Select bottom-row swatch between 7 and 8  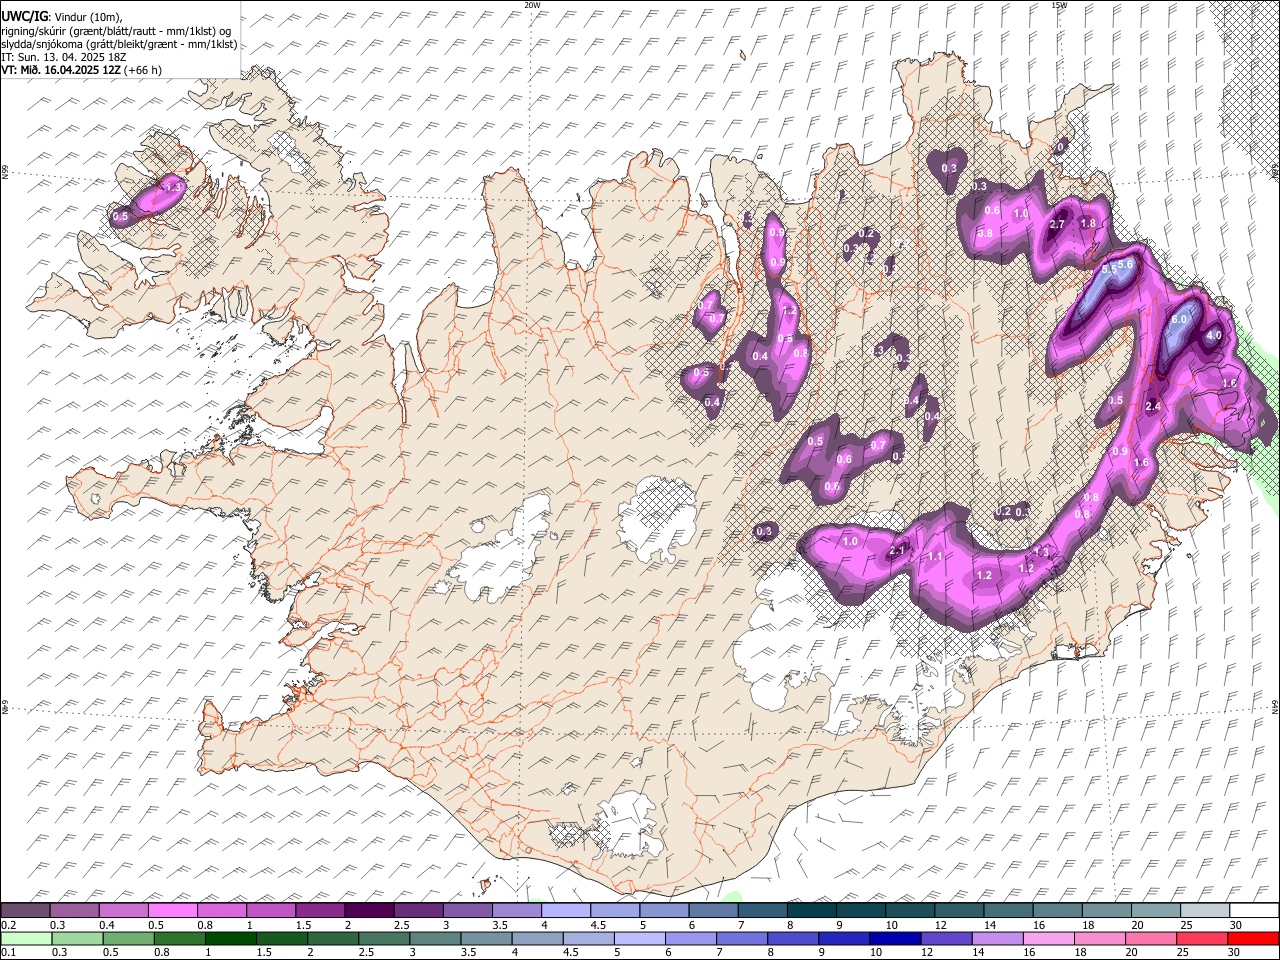[x=742, y=938]
